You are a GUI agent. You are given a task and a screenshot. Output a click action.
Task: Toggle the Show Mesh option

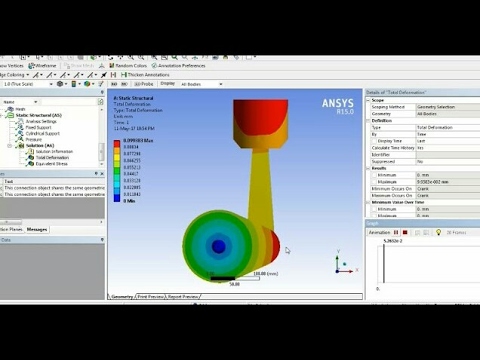79,66
